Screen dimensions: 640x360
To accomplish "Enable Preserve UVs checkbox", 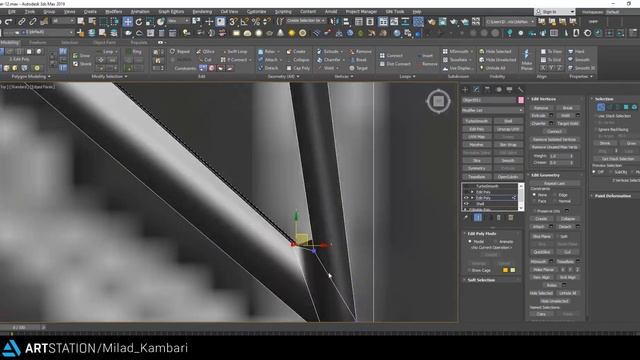I will coord(534,211).
